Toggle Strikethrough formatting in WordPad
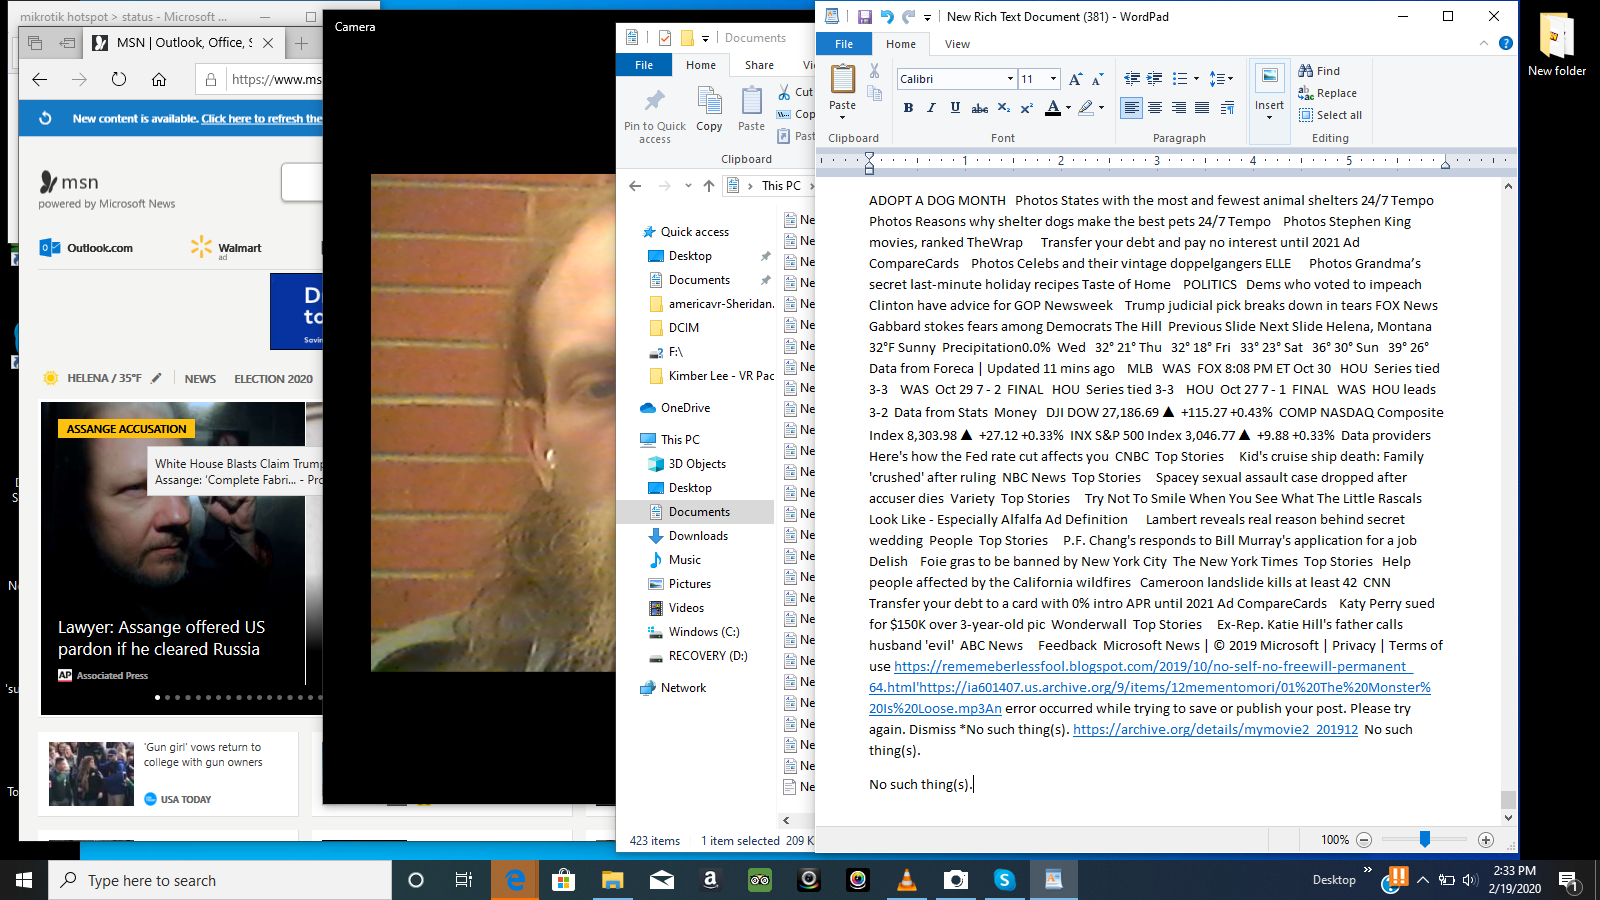 tap(980, 108)
